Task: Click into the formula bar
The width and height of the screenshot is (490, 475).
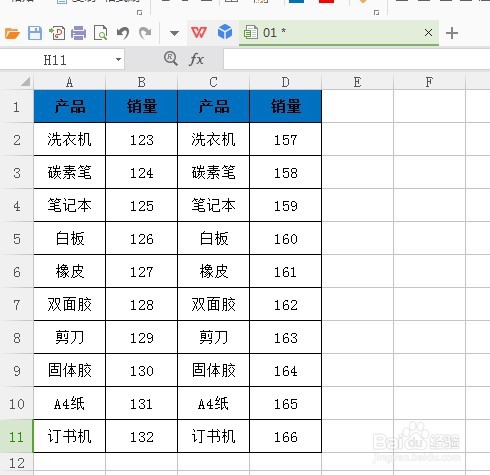Action: [357, 60]
